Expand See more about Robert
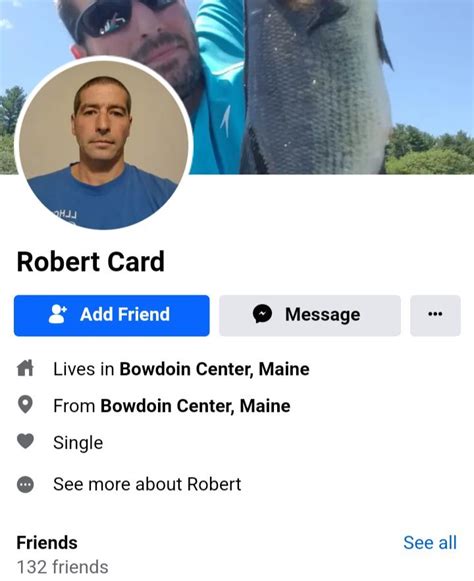The image size is (474, 581). coord(147,484)
